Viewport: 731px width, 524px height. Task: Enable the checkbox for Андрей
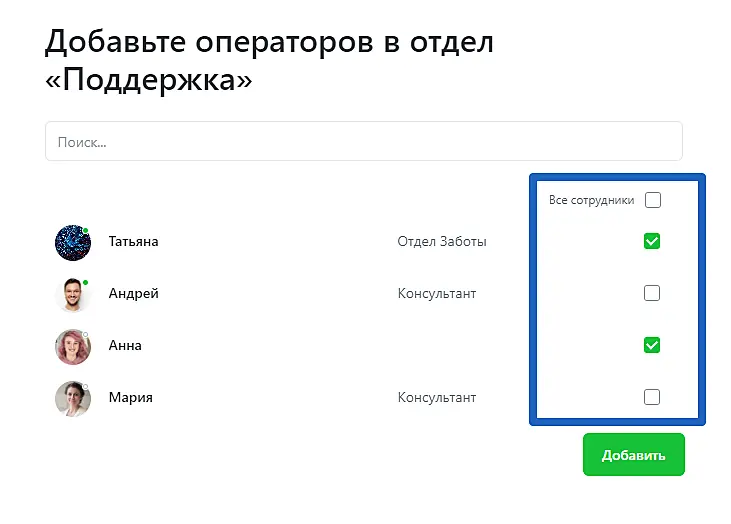coord(652,293)
